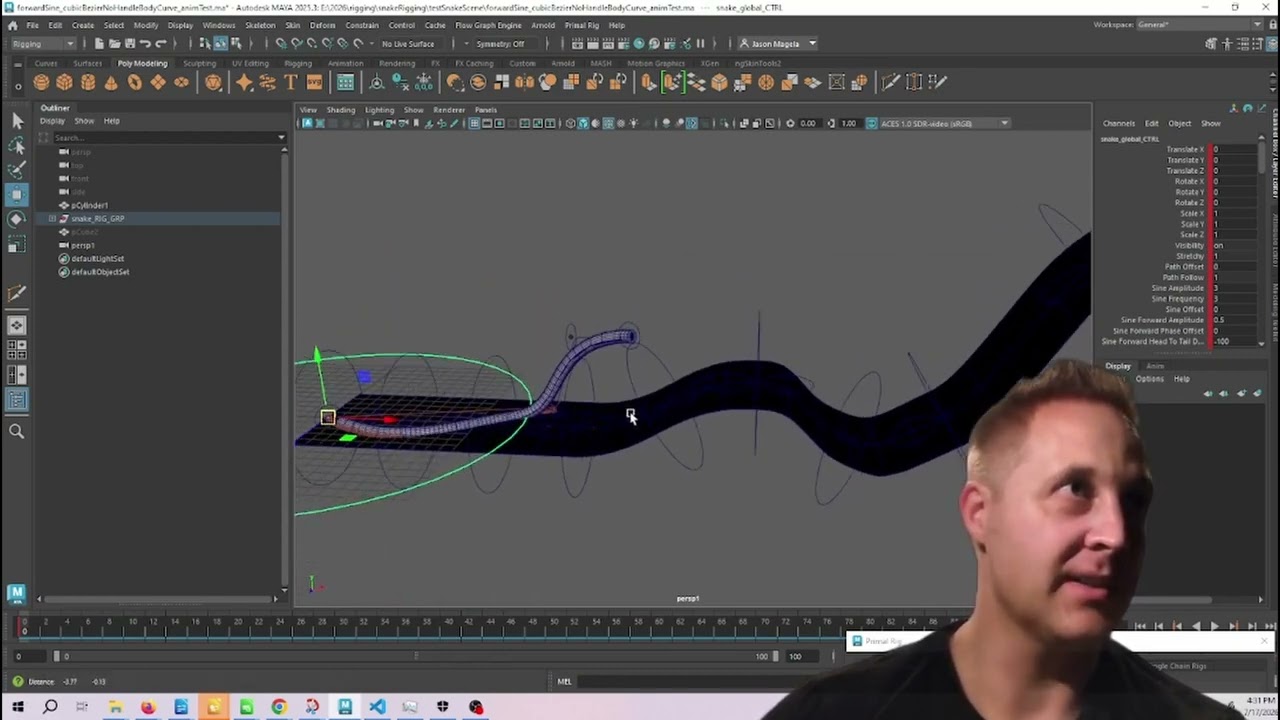This screenshot has height=720, width=1280.
Task: Open Firefox from the Windows taskbar
Action: tap(148, 707)
